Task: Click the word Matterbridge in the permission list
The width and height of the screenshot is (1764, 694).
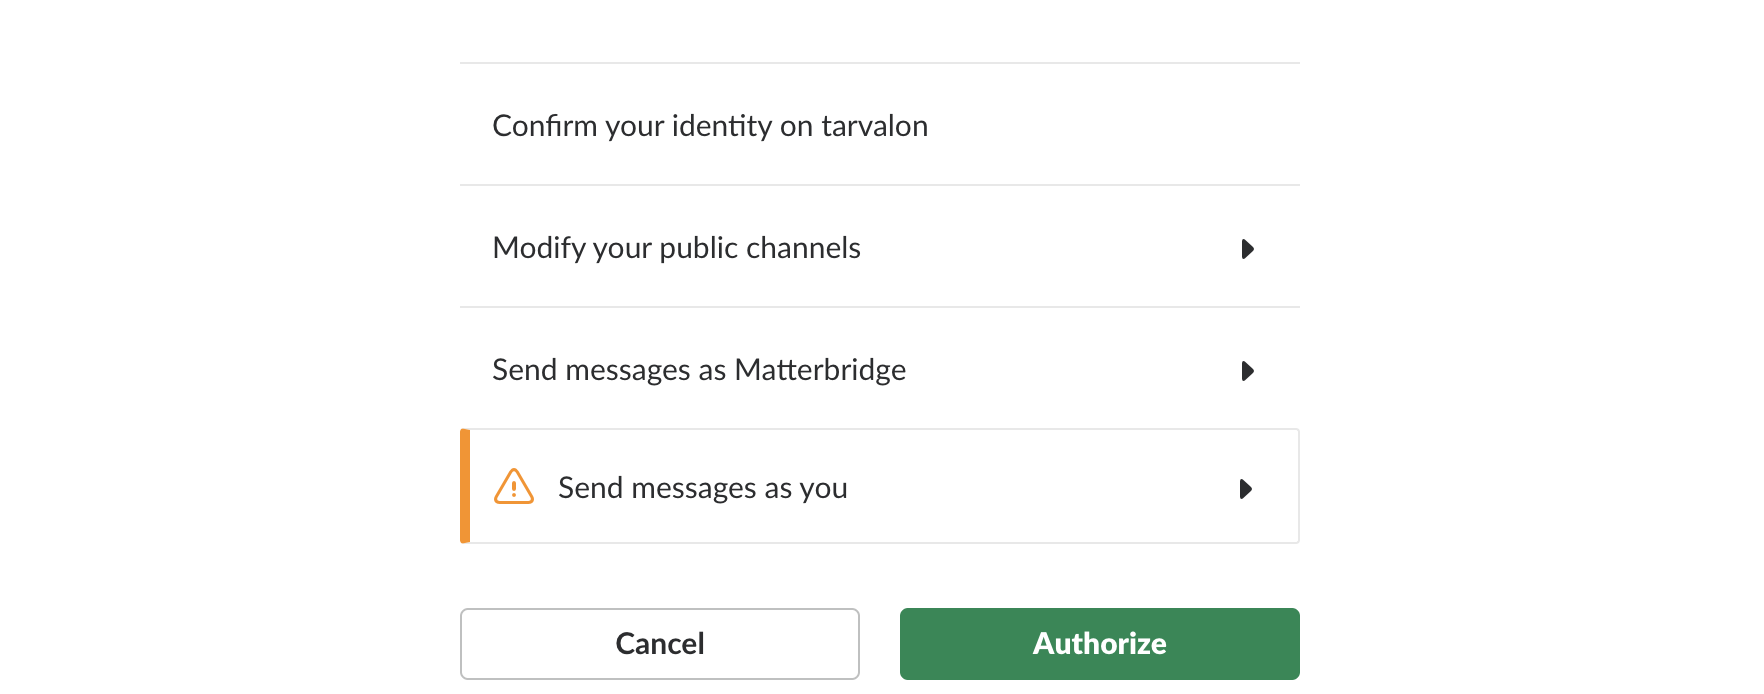Action: point(820,370)
